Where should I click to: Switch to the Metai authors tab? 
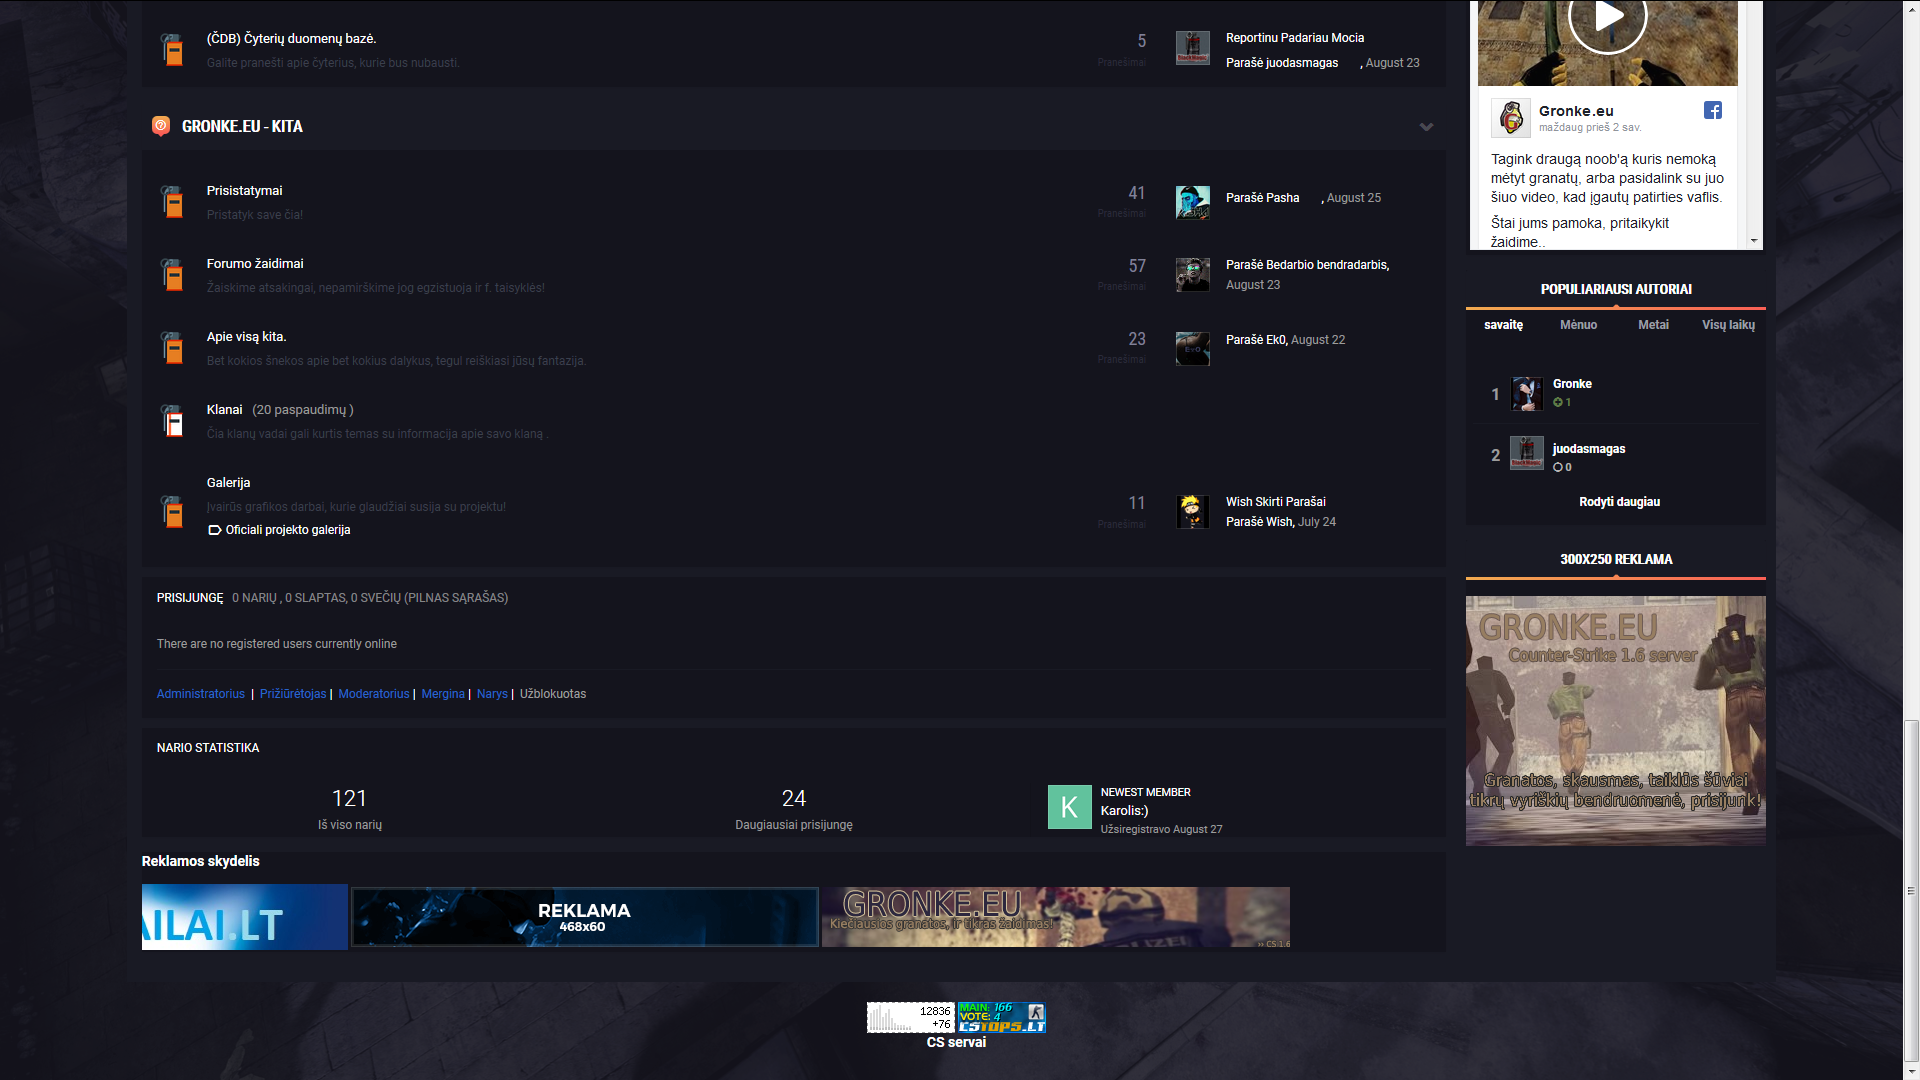pyautogui.click(x=1653, y=325)
